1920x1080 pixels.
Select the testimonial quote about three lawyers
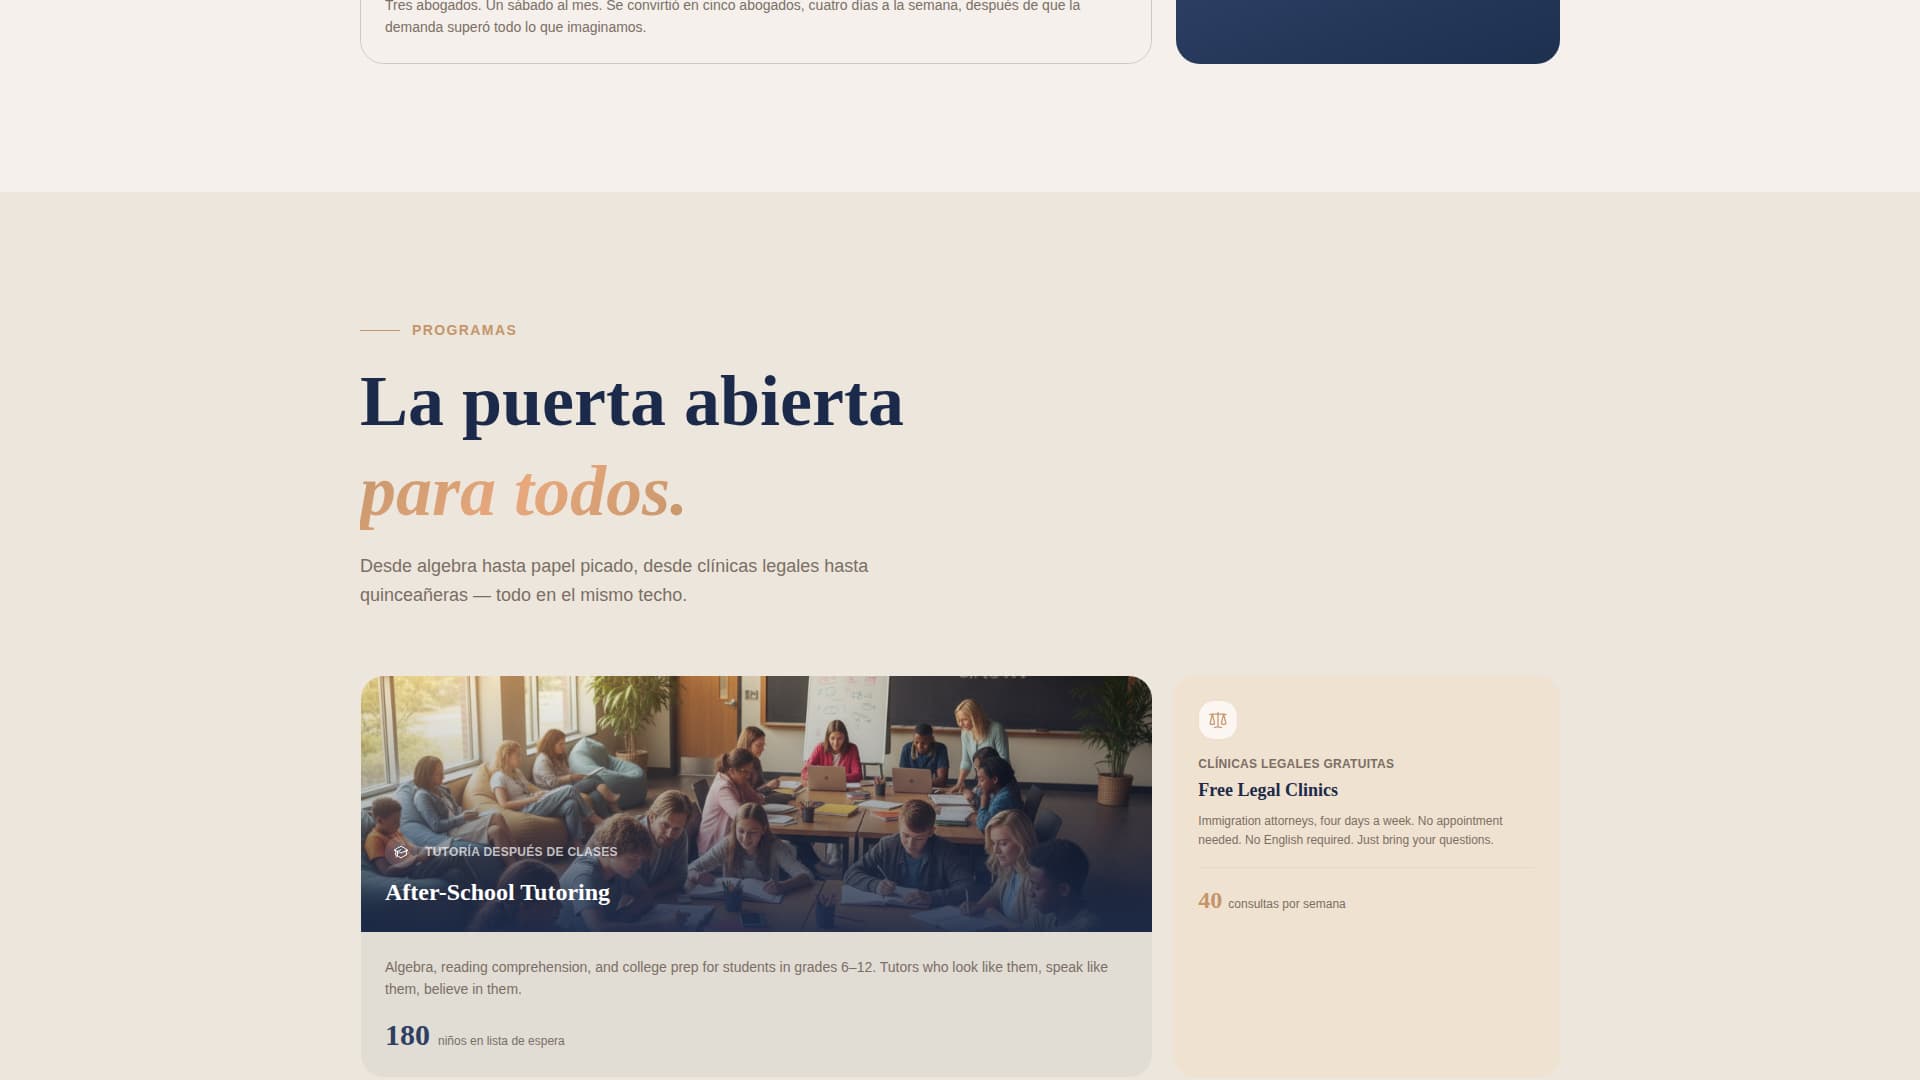732,15
